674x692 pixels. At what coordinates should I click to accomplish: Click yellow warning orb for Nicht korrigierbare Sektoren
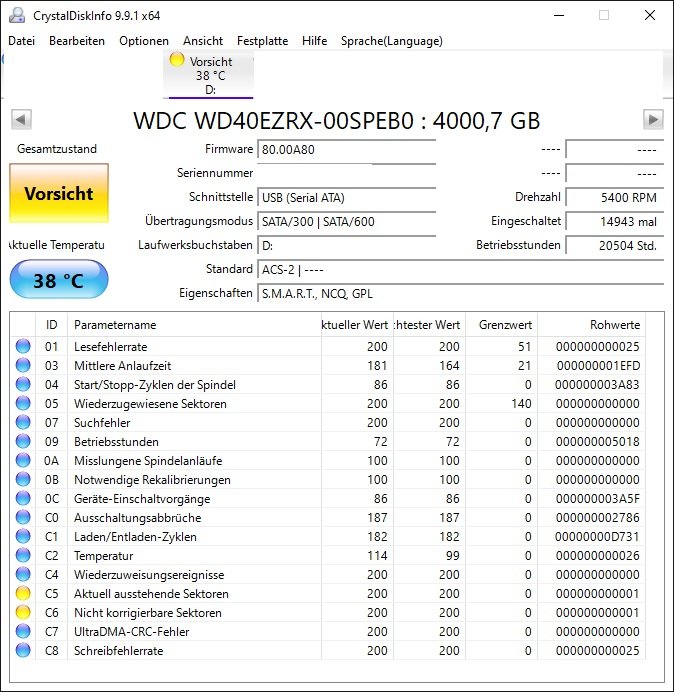pyautogui.click(x=23, y=612)
